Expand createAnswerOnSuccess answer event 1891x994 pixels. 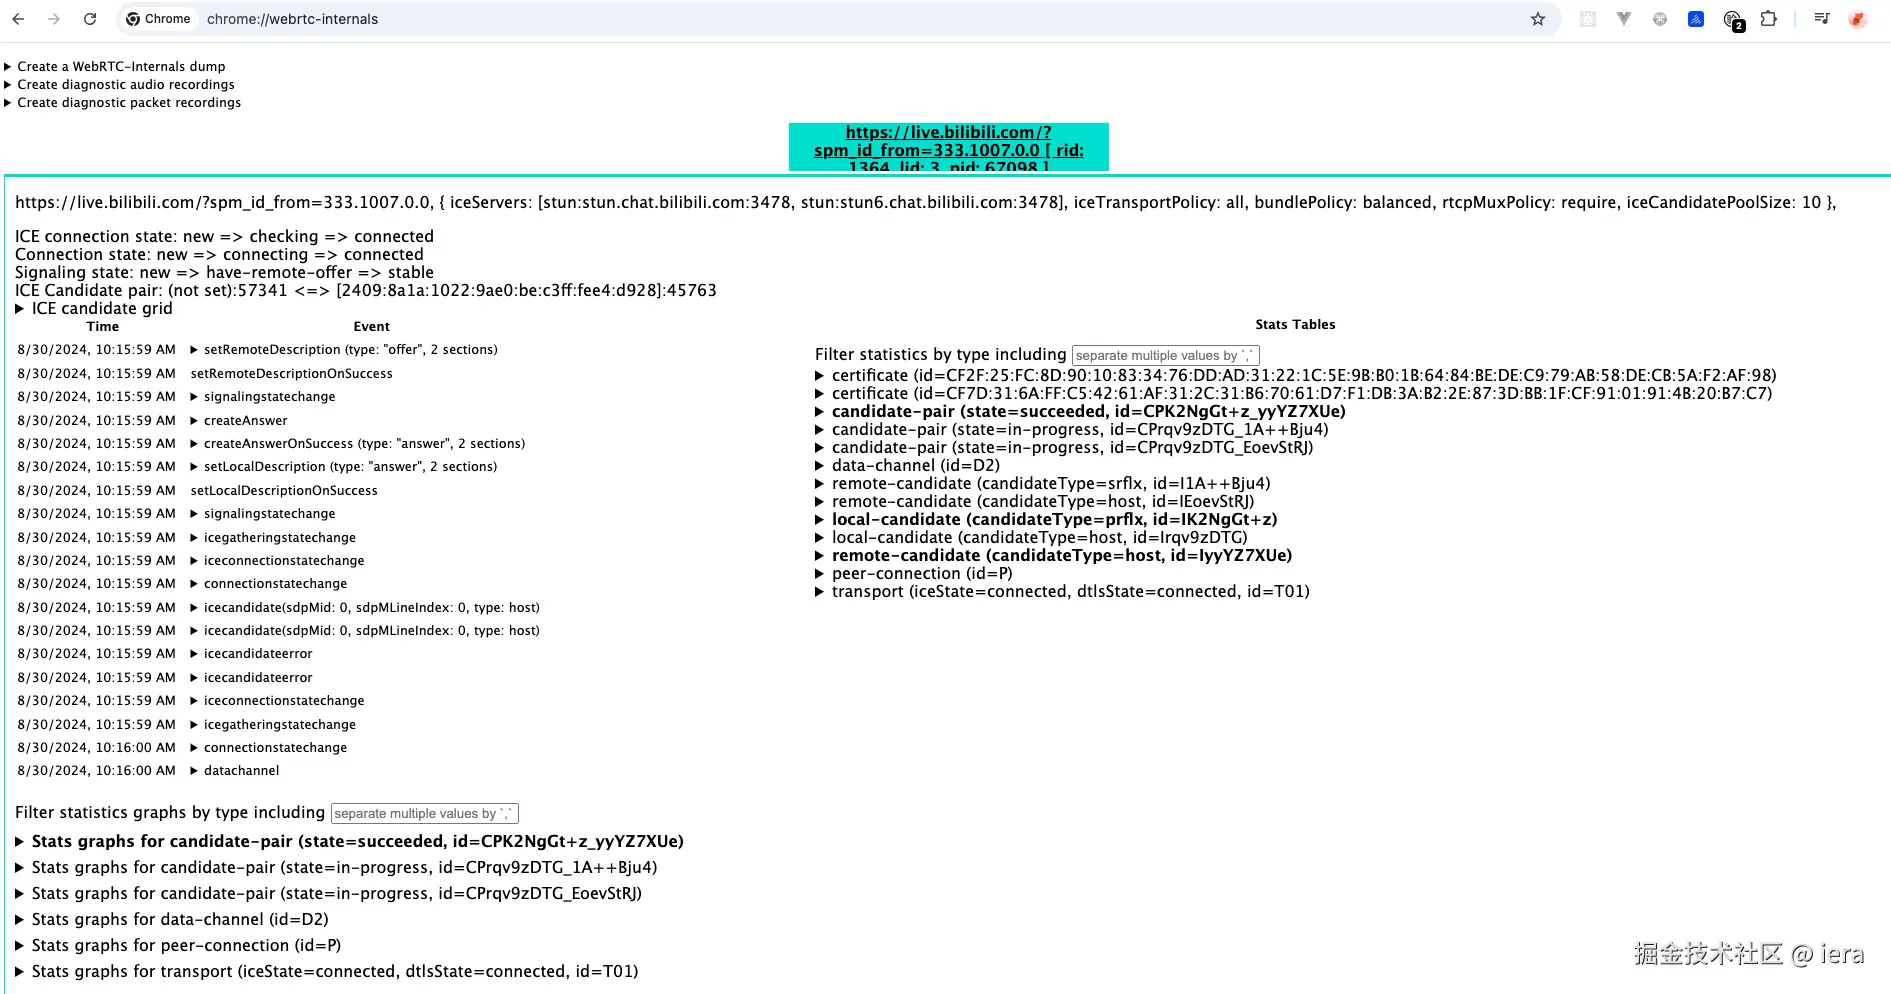pyautogui.click(x=358, y=444)
